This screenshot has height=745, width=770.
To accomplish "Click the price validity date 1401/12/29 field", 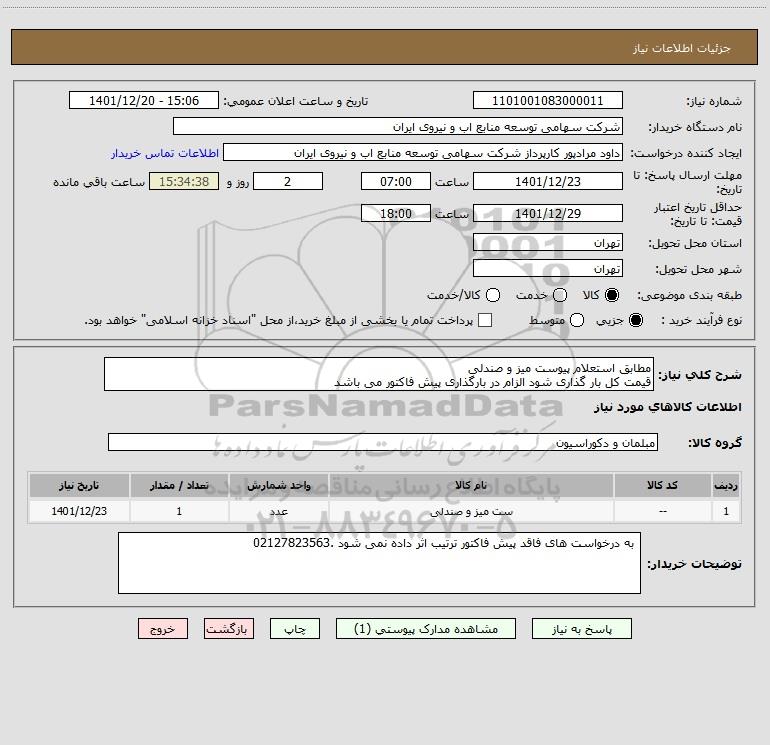I will pyautogui.click(x=548, y=213).
